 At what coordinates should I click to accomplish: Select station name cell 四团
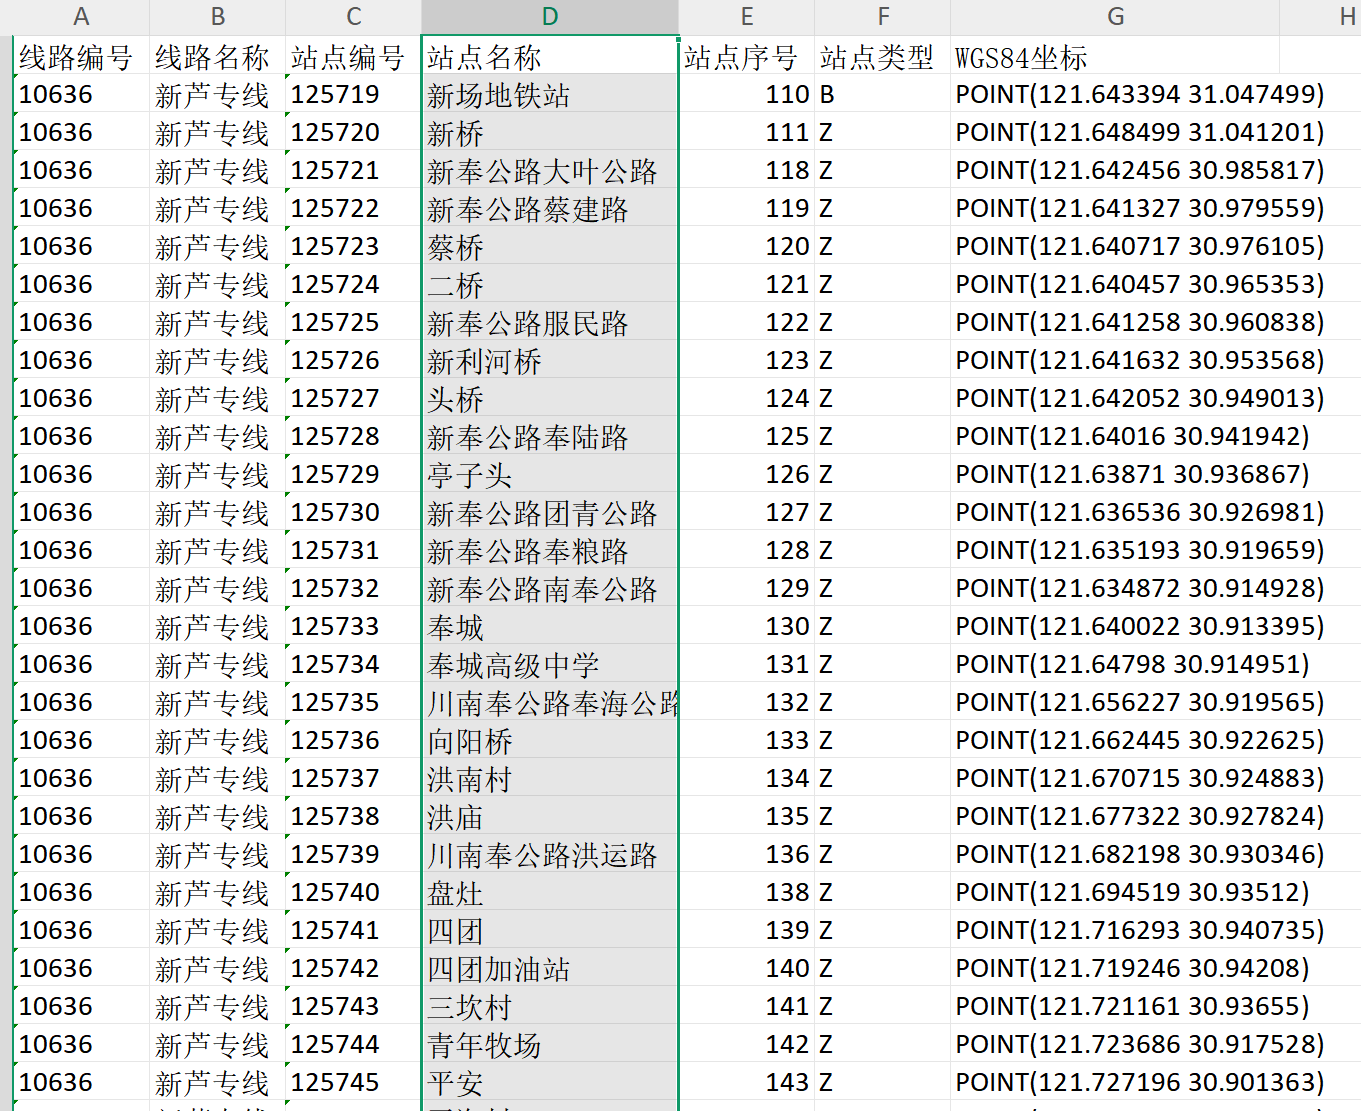pos(550,930)
